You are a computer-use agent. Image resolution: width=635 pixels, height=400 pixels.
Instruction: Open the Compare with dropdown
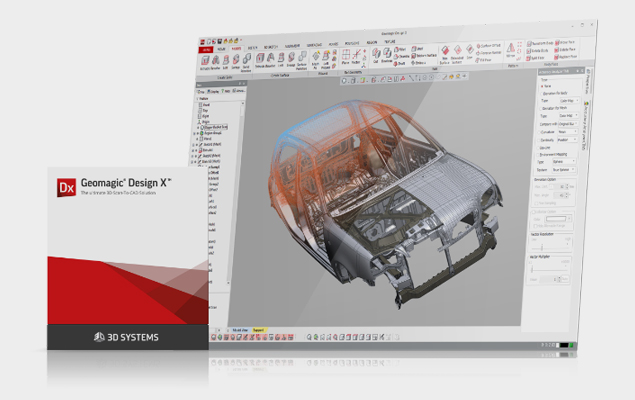[568, 124]
